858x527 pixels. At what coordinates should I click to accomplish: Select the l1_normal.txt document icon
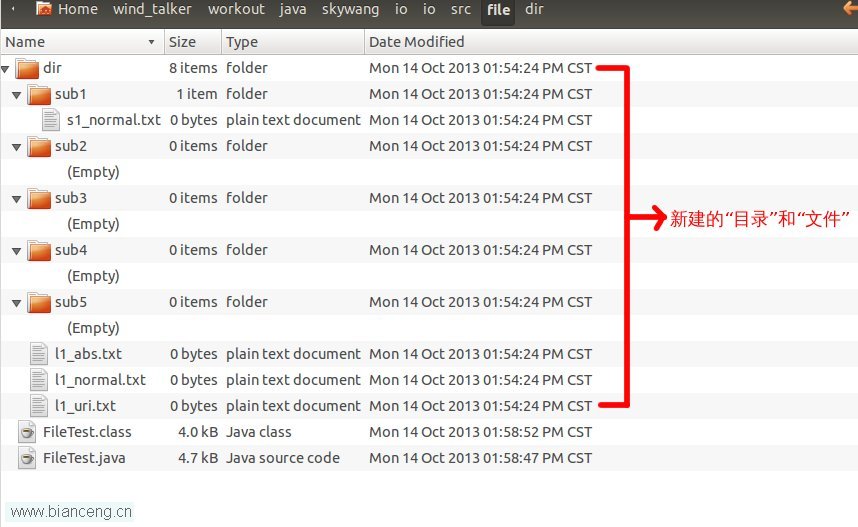pos(38,380)
